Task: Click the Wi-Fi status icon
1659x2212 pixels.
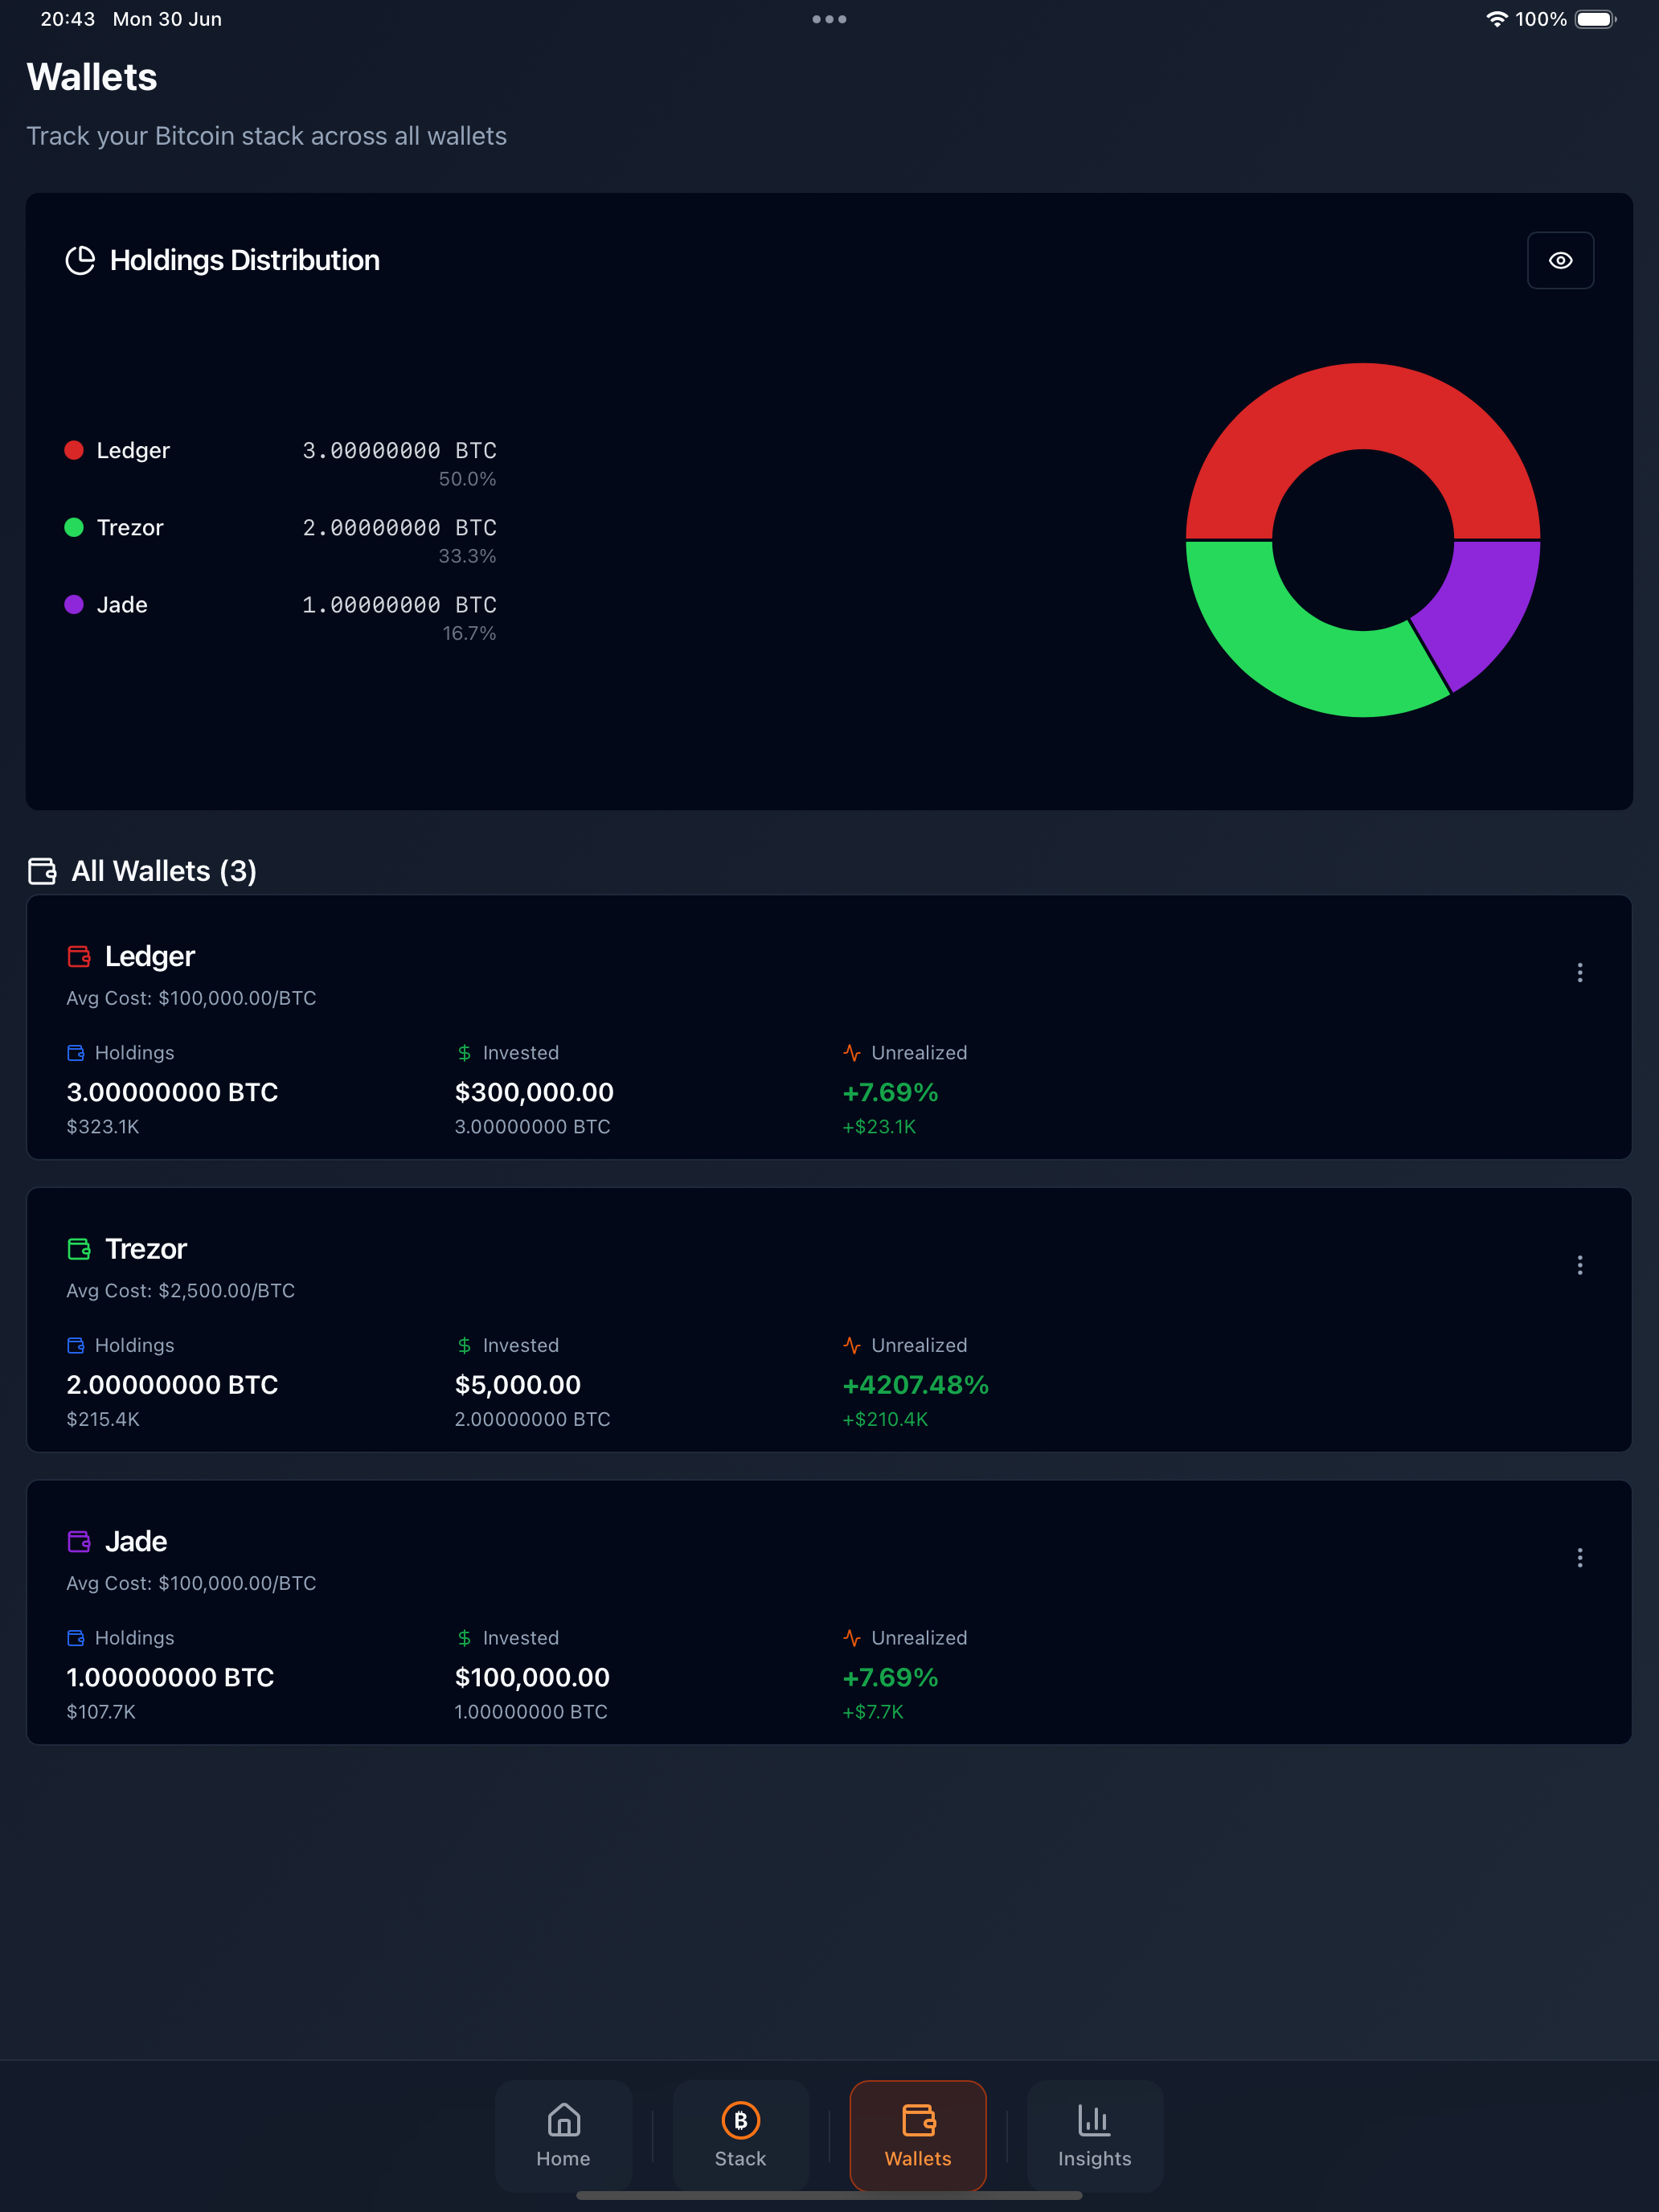Action: pyautogui.click(x=1496, y=19)
